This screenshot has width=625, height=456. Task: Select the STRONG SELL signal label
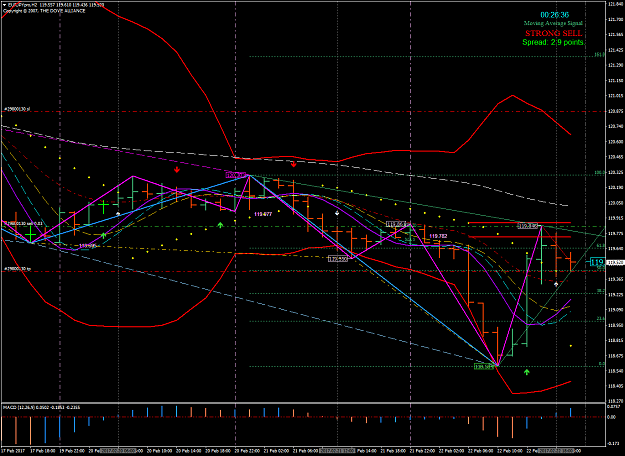coord(554,33)
